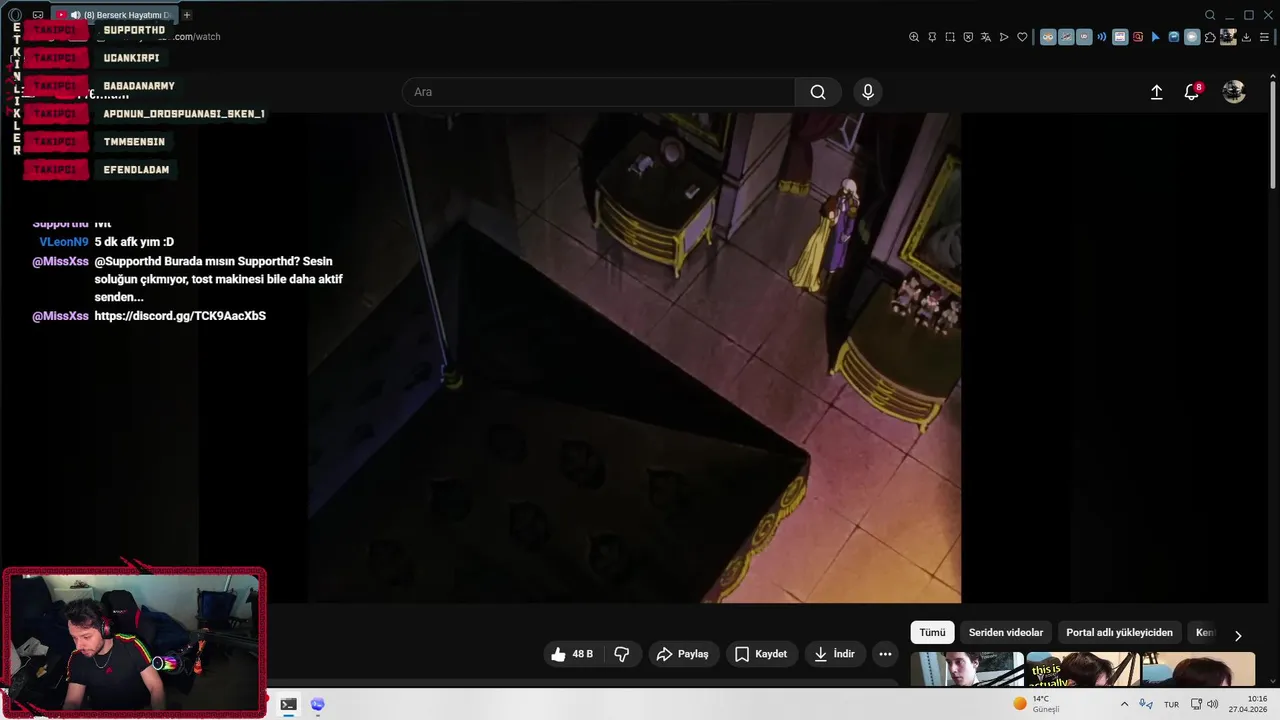Image resolution: width=1280 pixels, height=720 pixels.
Task: Click the @MissXss username beside the discord link
Action: point(60,316)
